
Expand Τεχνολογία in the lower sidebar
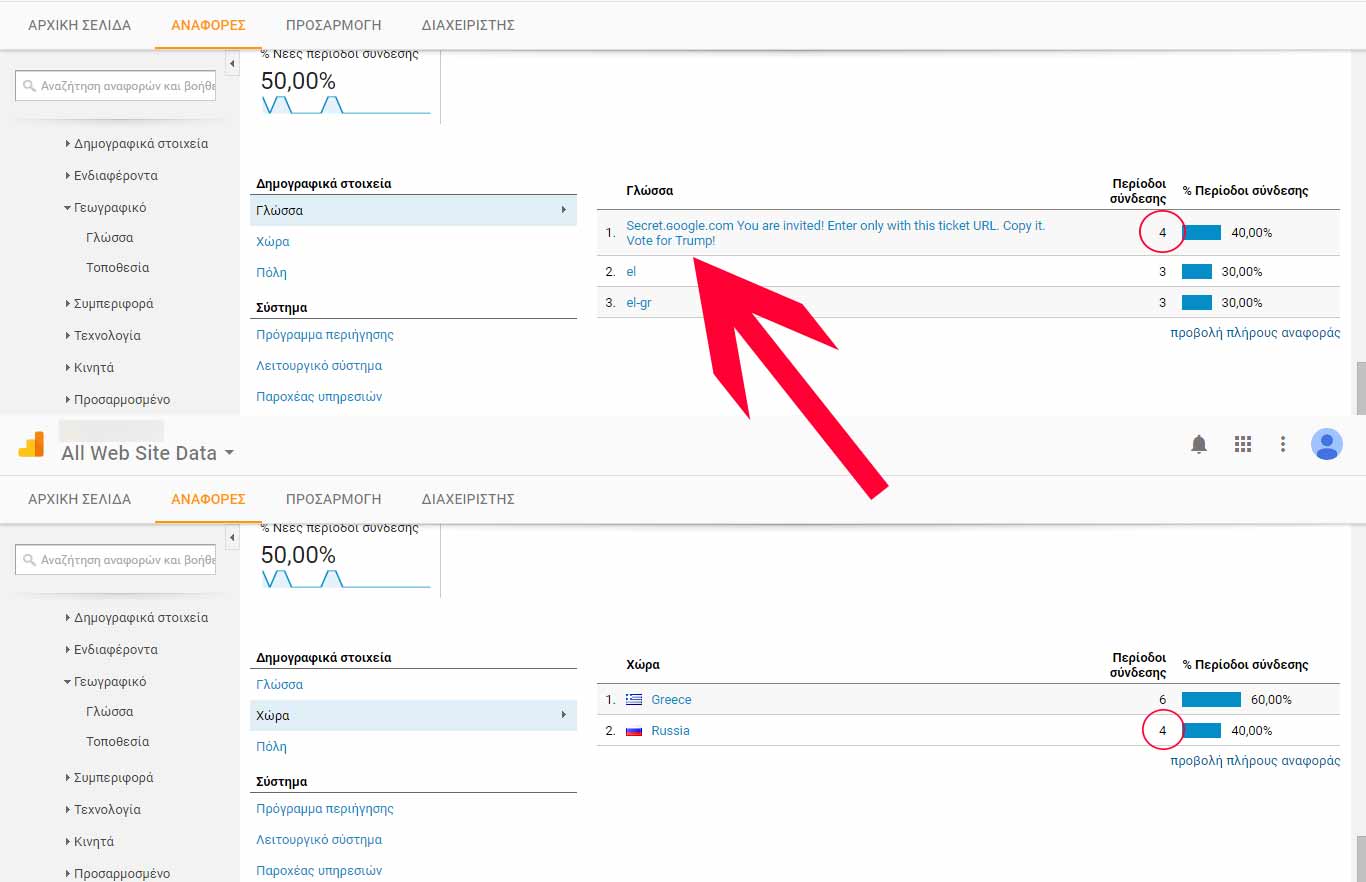pos(103,810)
